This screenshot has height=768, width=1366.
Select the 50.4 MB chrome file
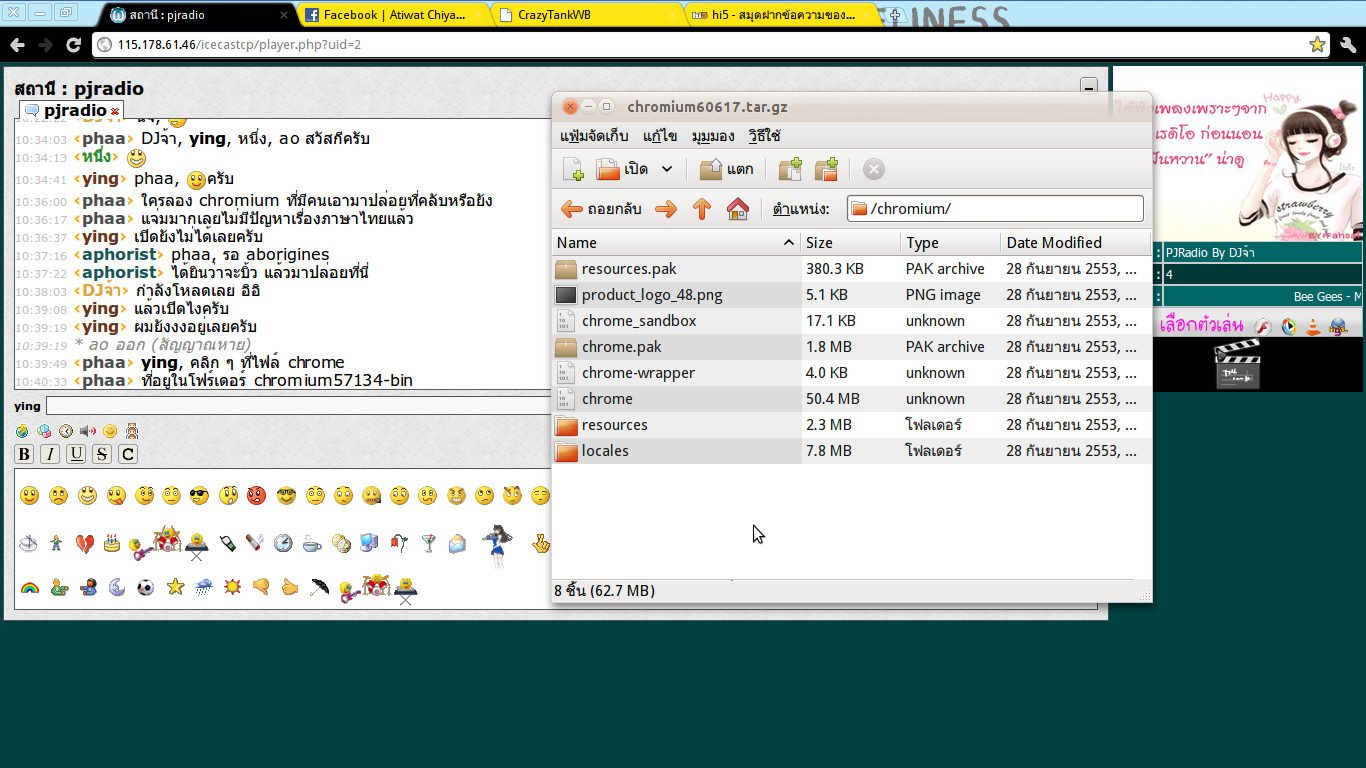[x=852, y=399]
